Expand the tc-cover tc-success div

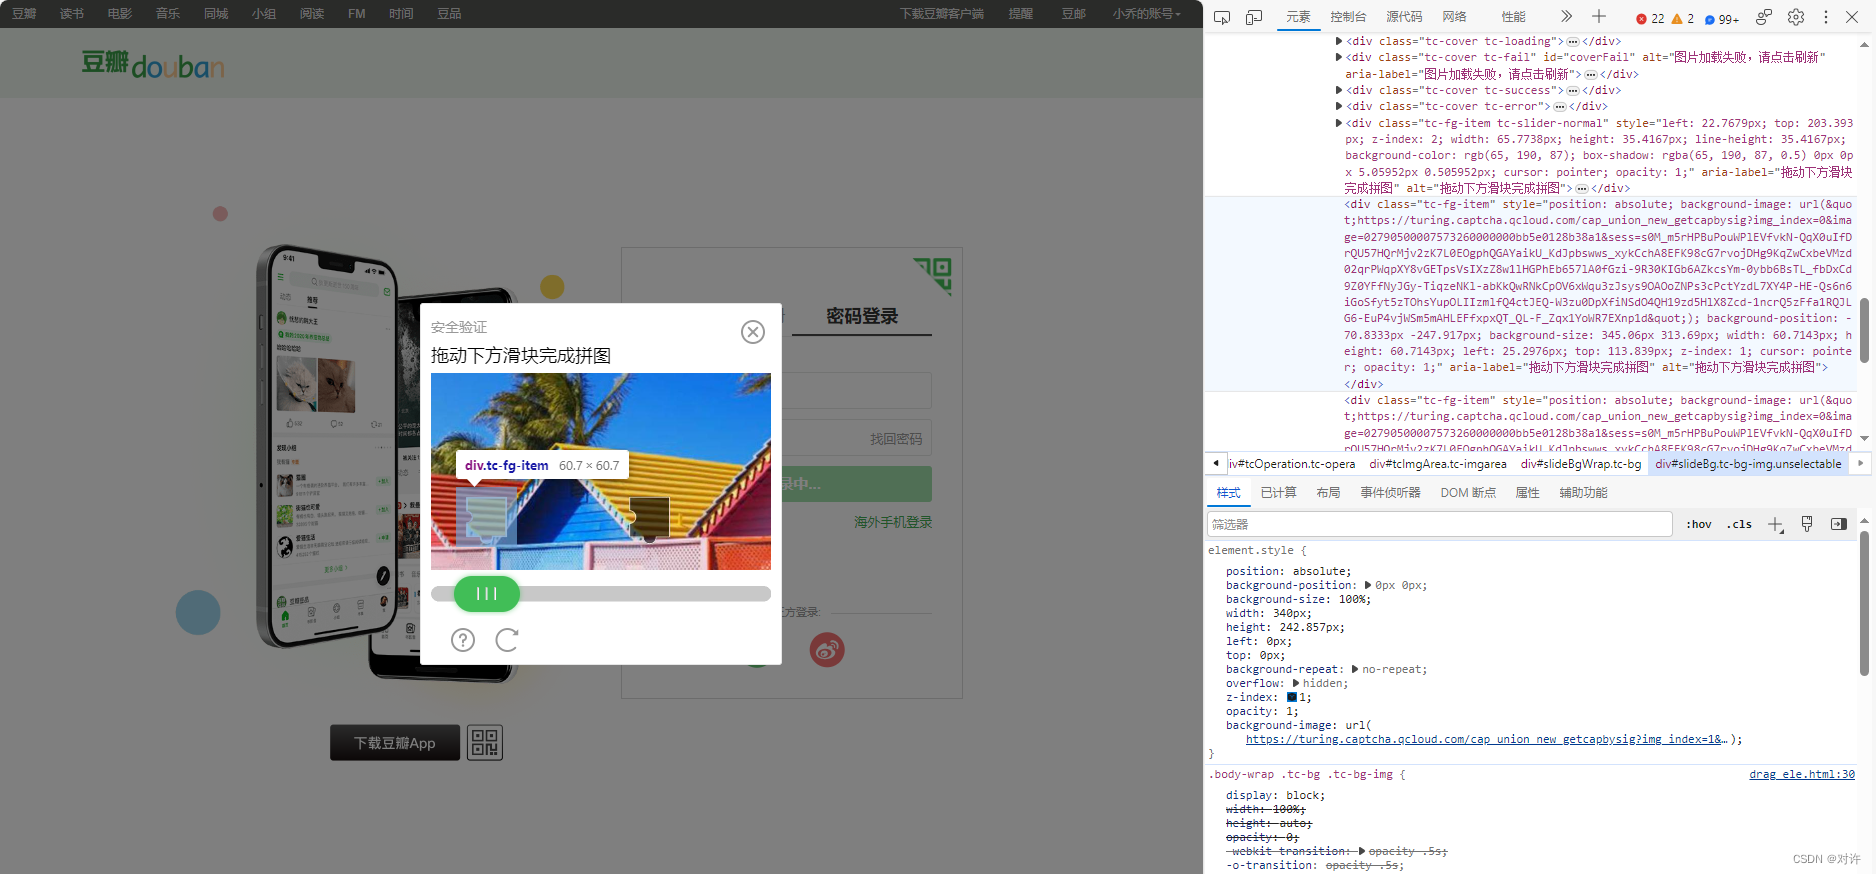(1339, 90)
